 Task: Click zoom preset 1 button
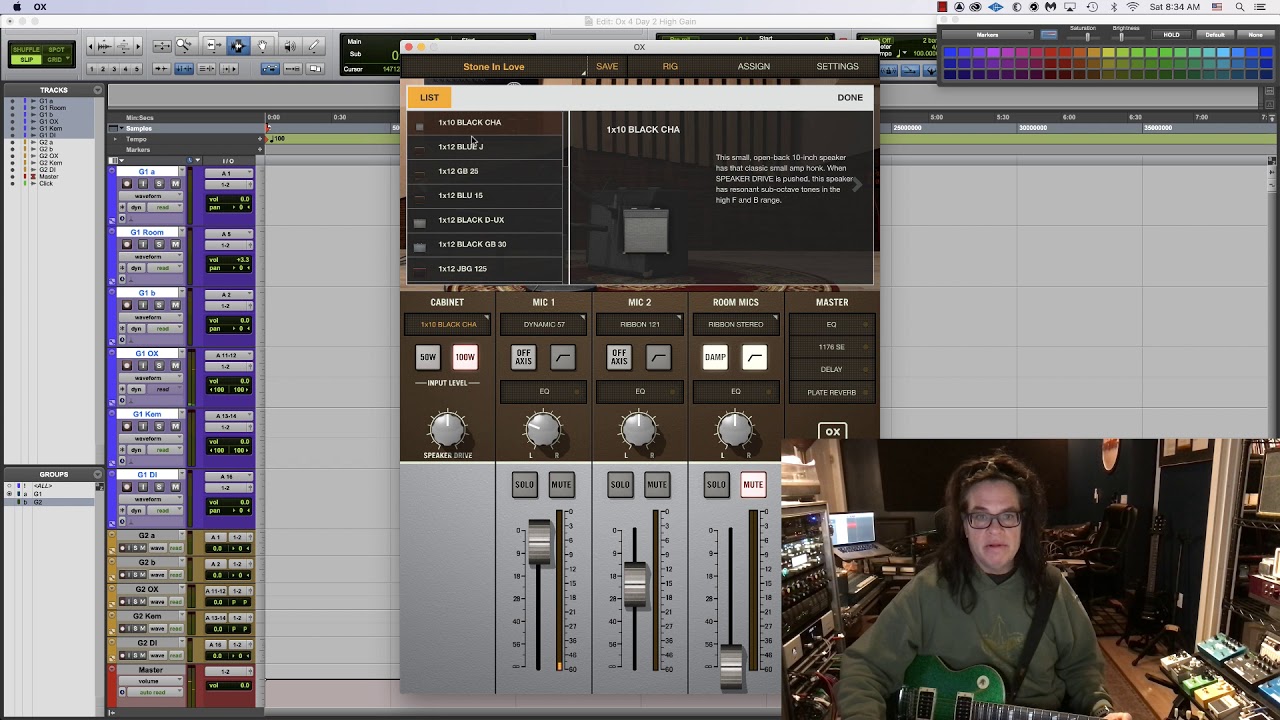pos(92,69)
